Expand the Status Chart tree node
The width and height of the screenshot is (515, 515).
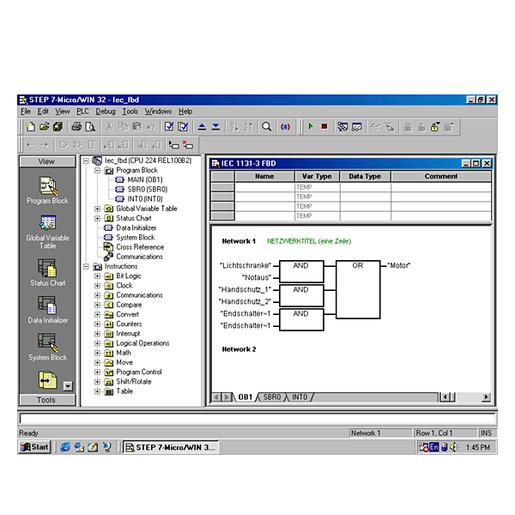click(x=97, y=219)
